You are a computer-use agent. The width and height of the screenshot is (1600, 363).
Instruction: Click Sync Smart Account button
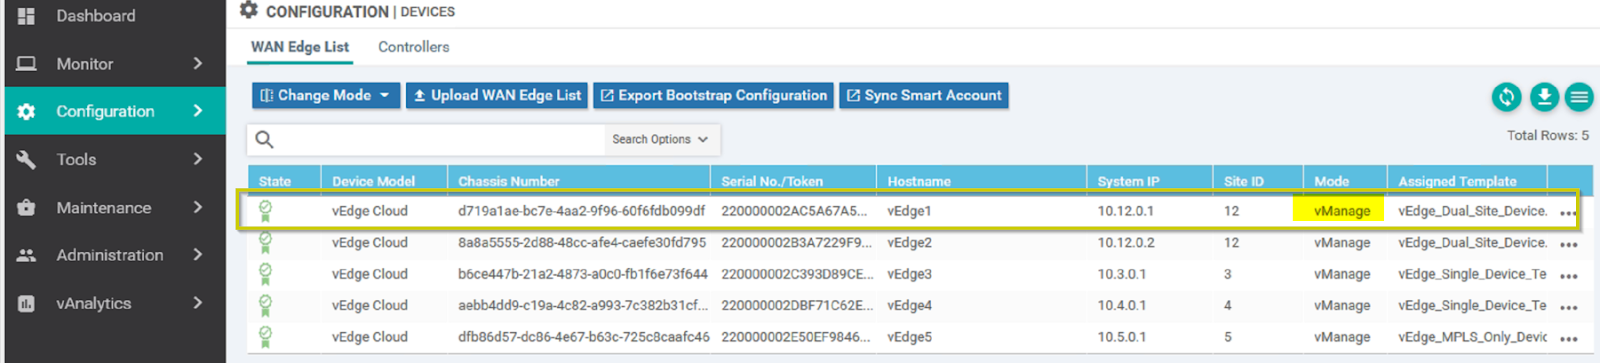click(x=924, y=95)
